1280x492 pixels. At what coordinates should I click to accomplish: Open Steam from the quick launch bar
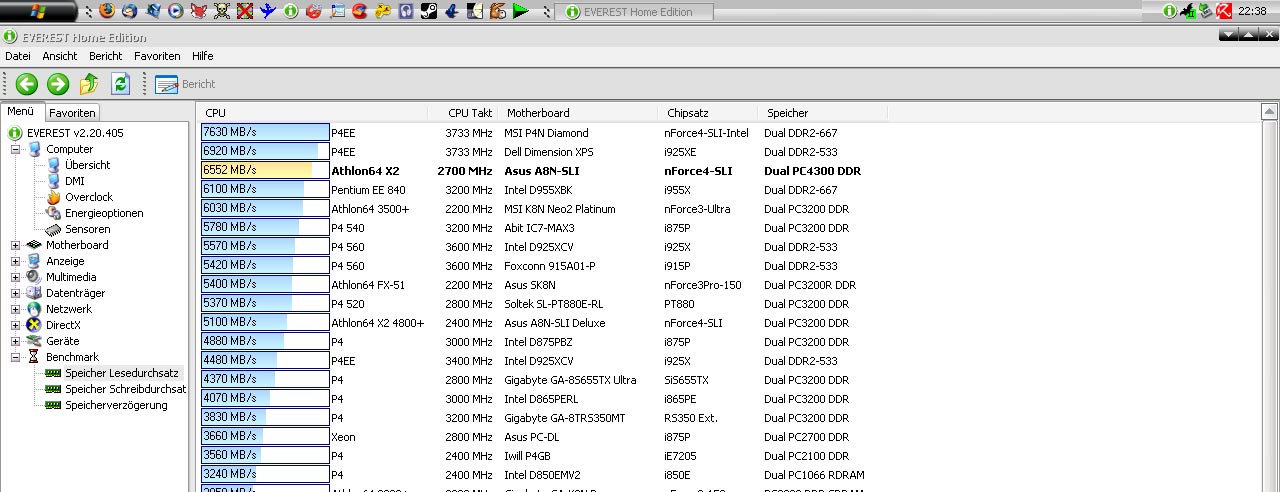pos(428,11)
